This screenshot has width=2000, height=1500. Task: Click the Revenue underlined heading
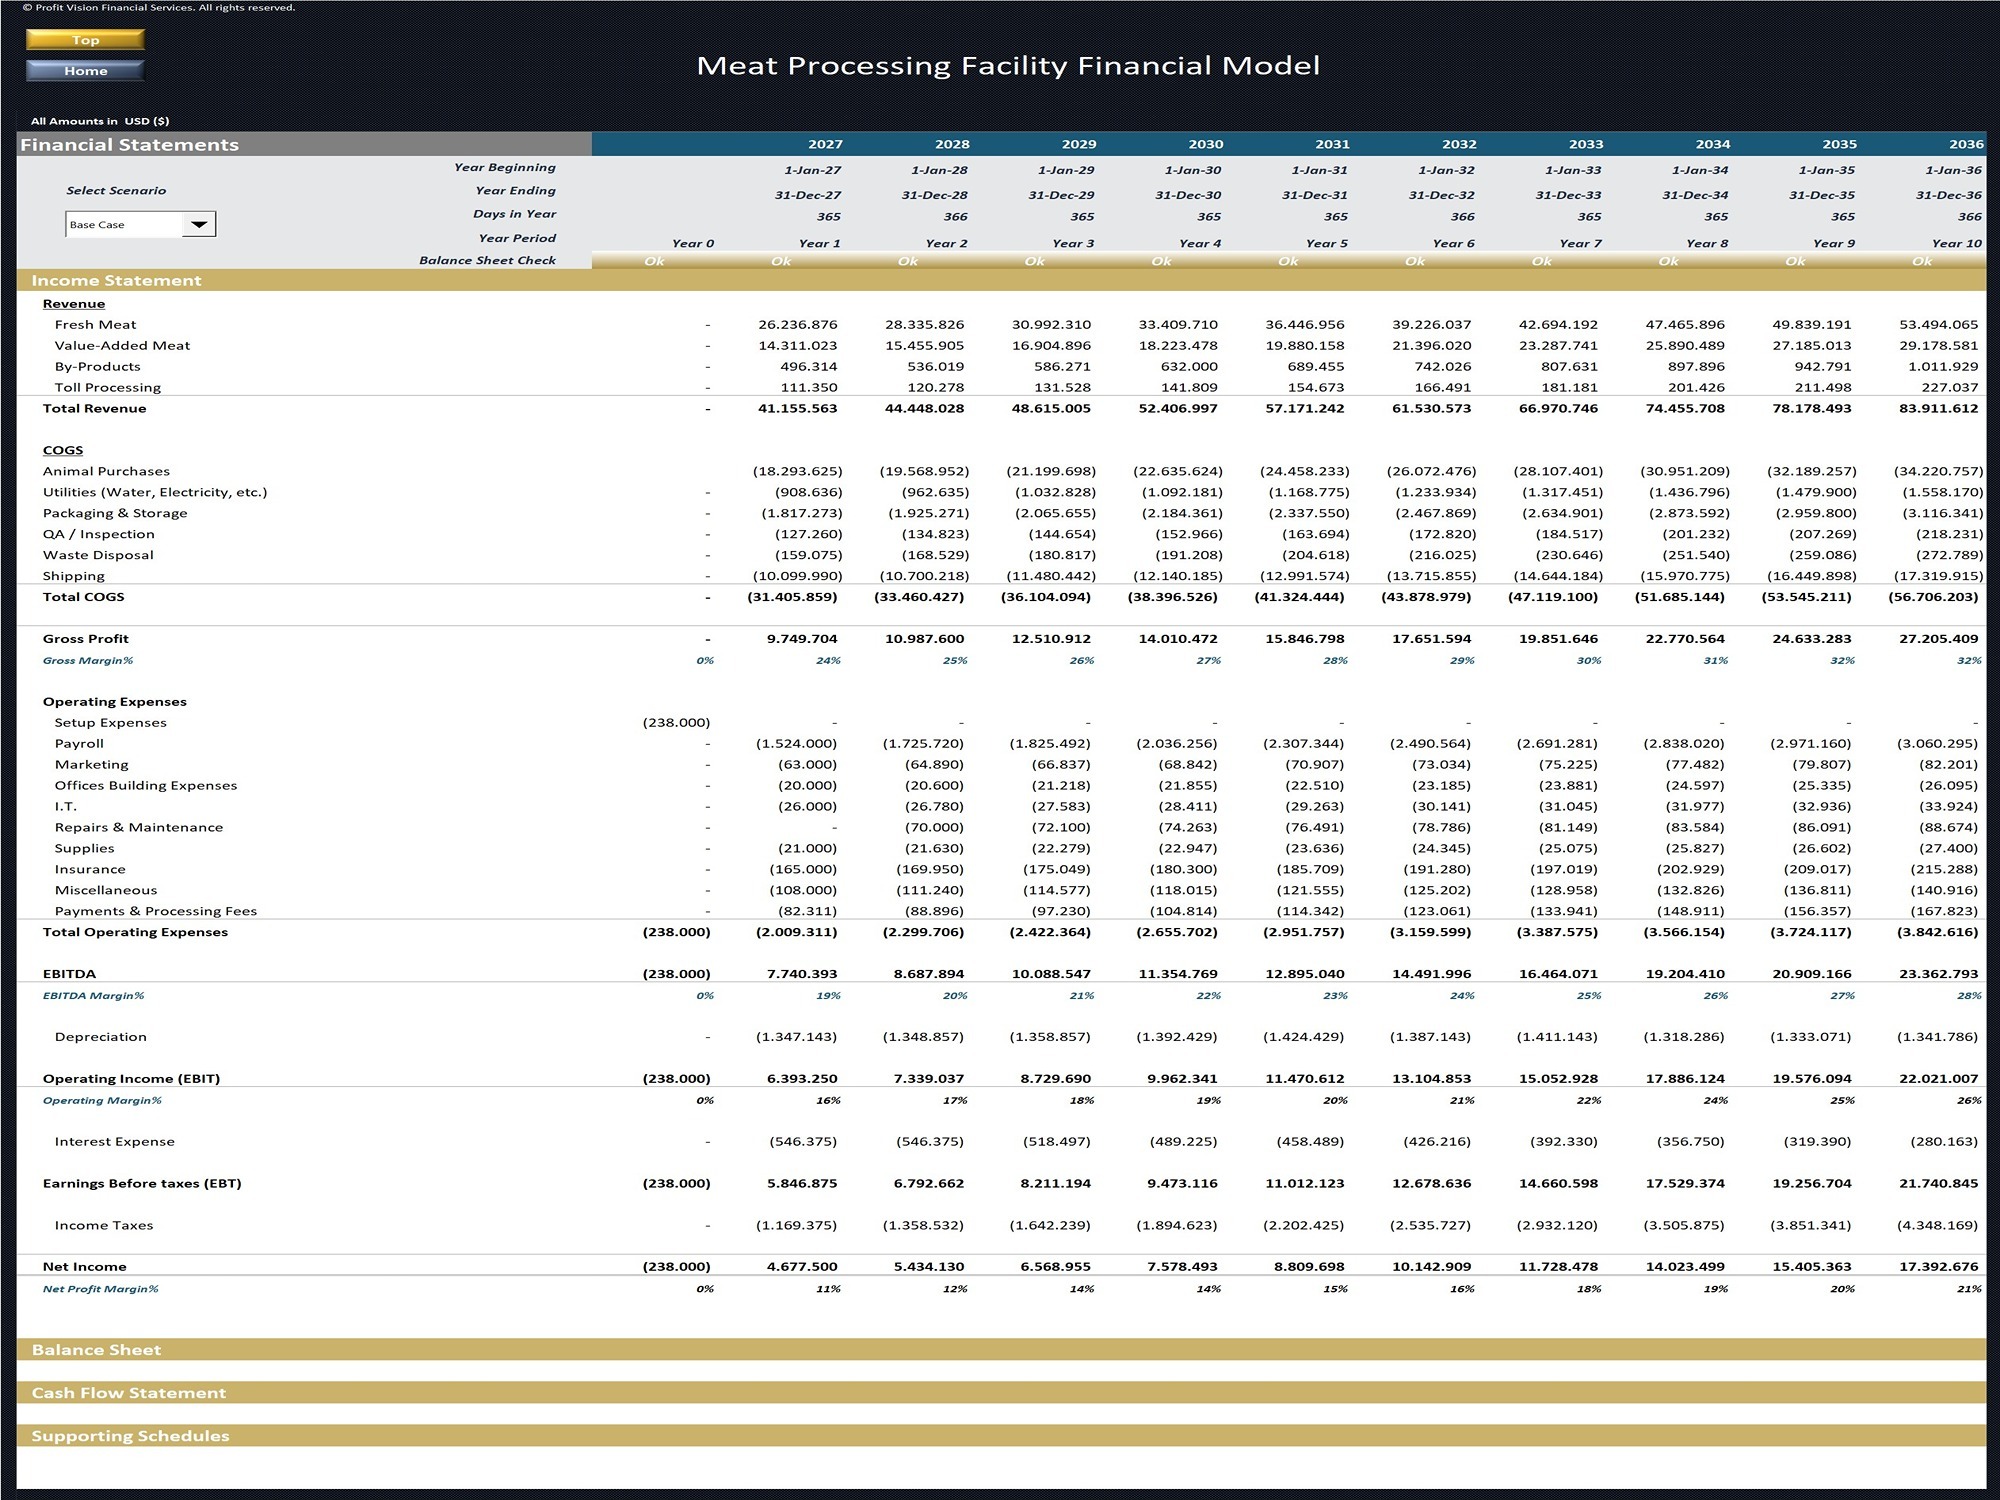73,303
